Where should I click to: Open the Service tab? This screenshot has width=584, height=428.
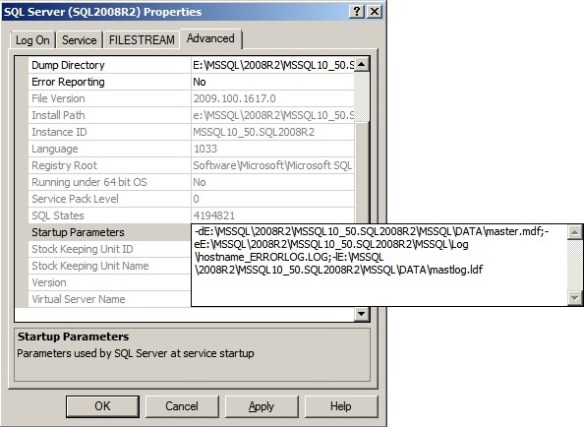(x=79, y=40)
